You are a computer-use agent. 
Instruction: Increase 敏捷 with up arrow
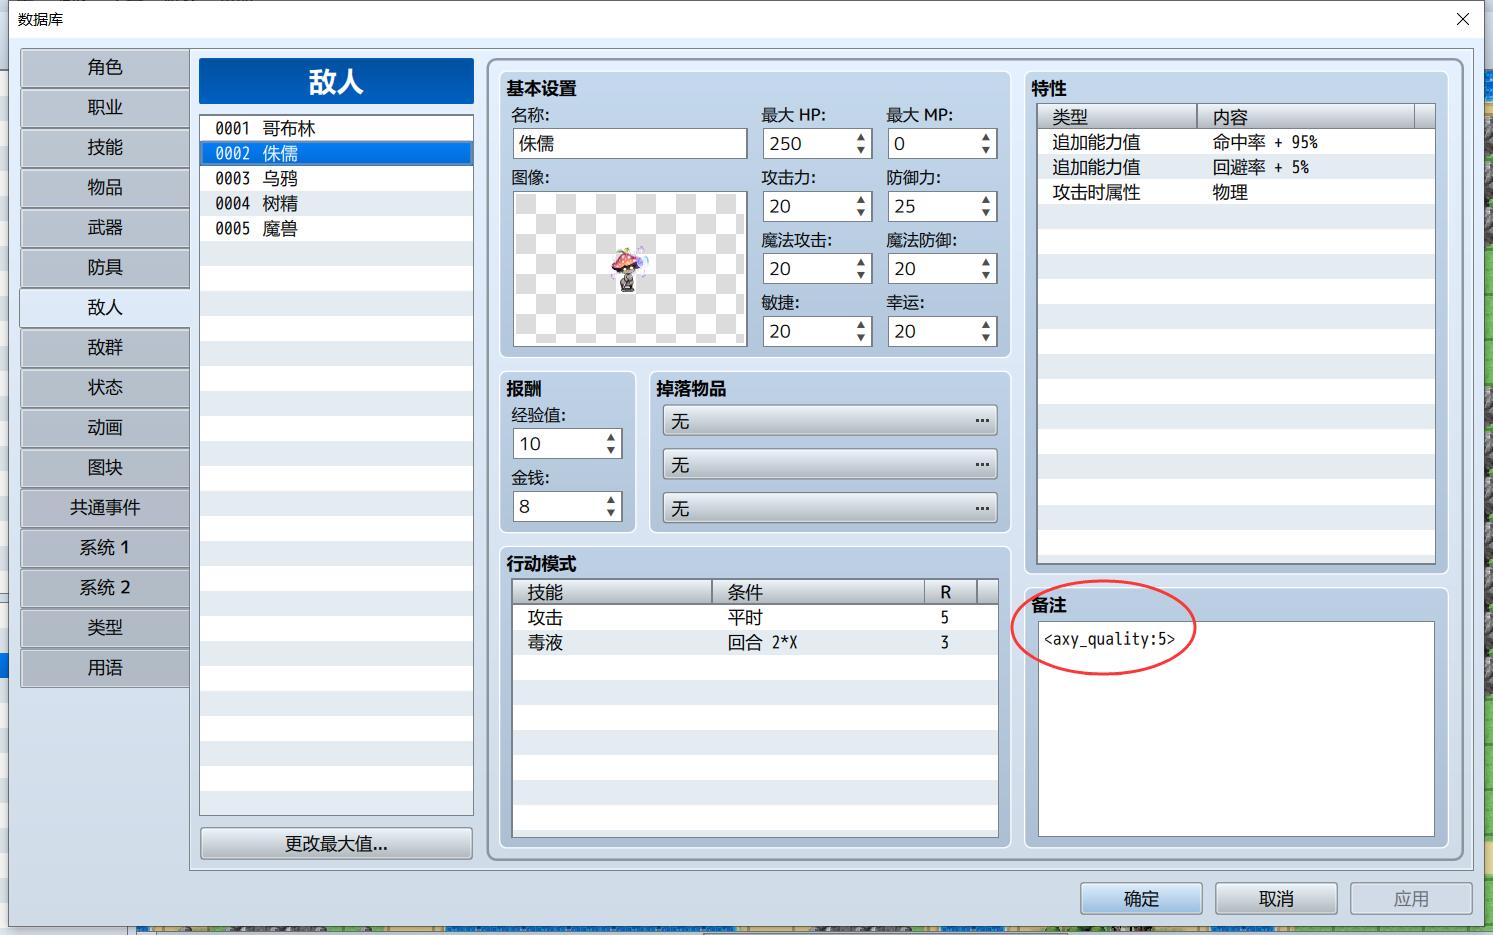[x=861, y=325]
